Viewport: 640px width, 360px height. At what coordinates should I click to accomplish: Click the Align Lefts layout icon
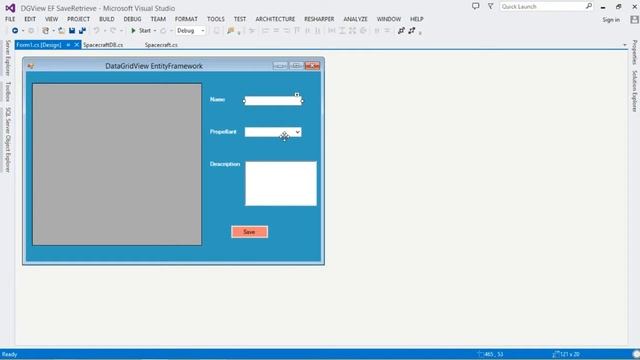[x=266, y=31]
